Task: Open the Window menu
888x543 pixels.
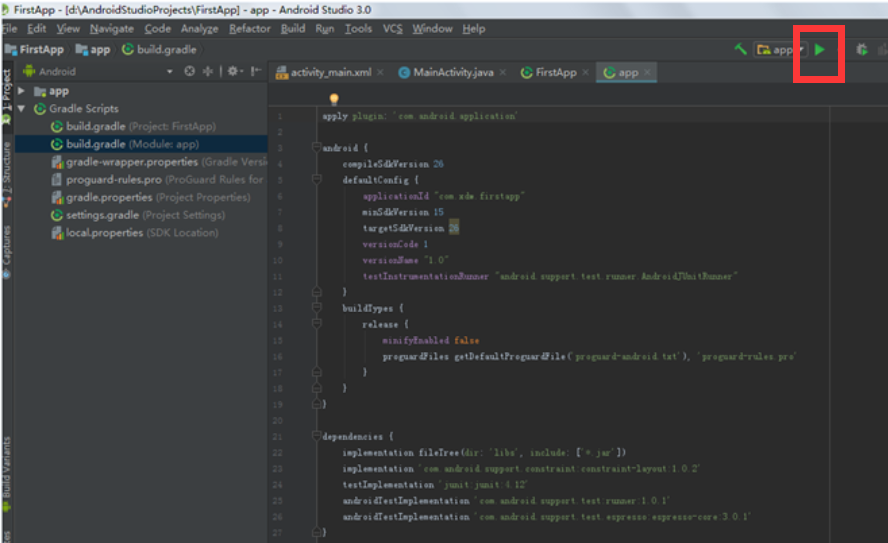Action: coord(432,28)
